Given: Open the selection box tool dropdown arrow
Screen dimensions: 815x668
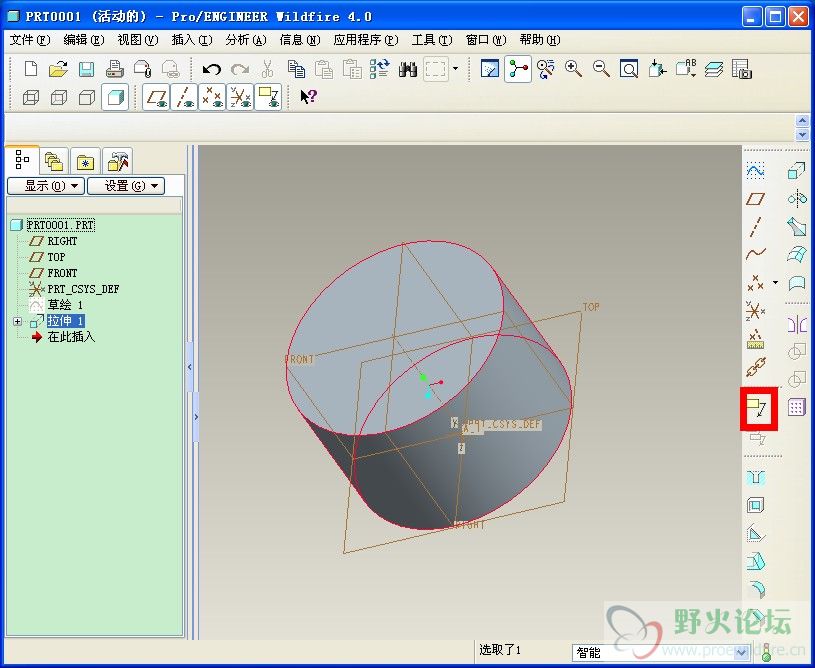Looking at the screenshot, I should click(455, 69).
